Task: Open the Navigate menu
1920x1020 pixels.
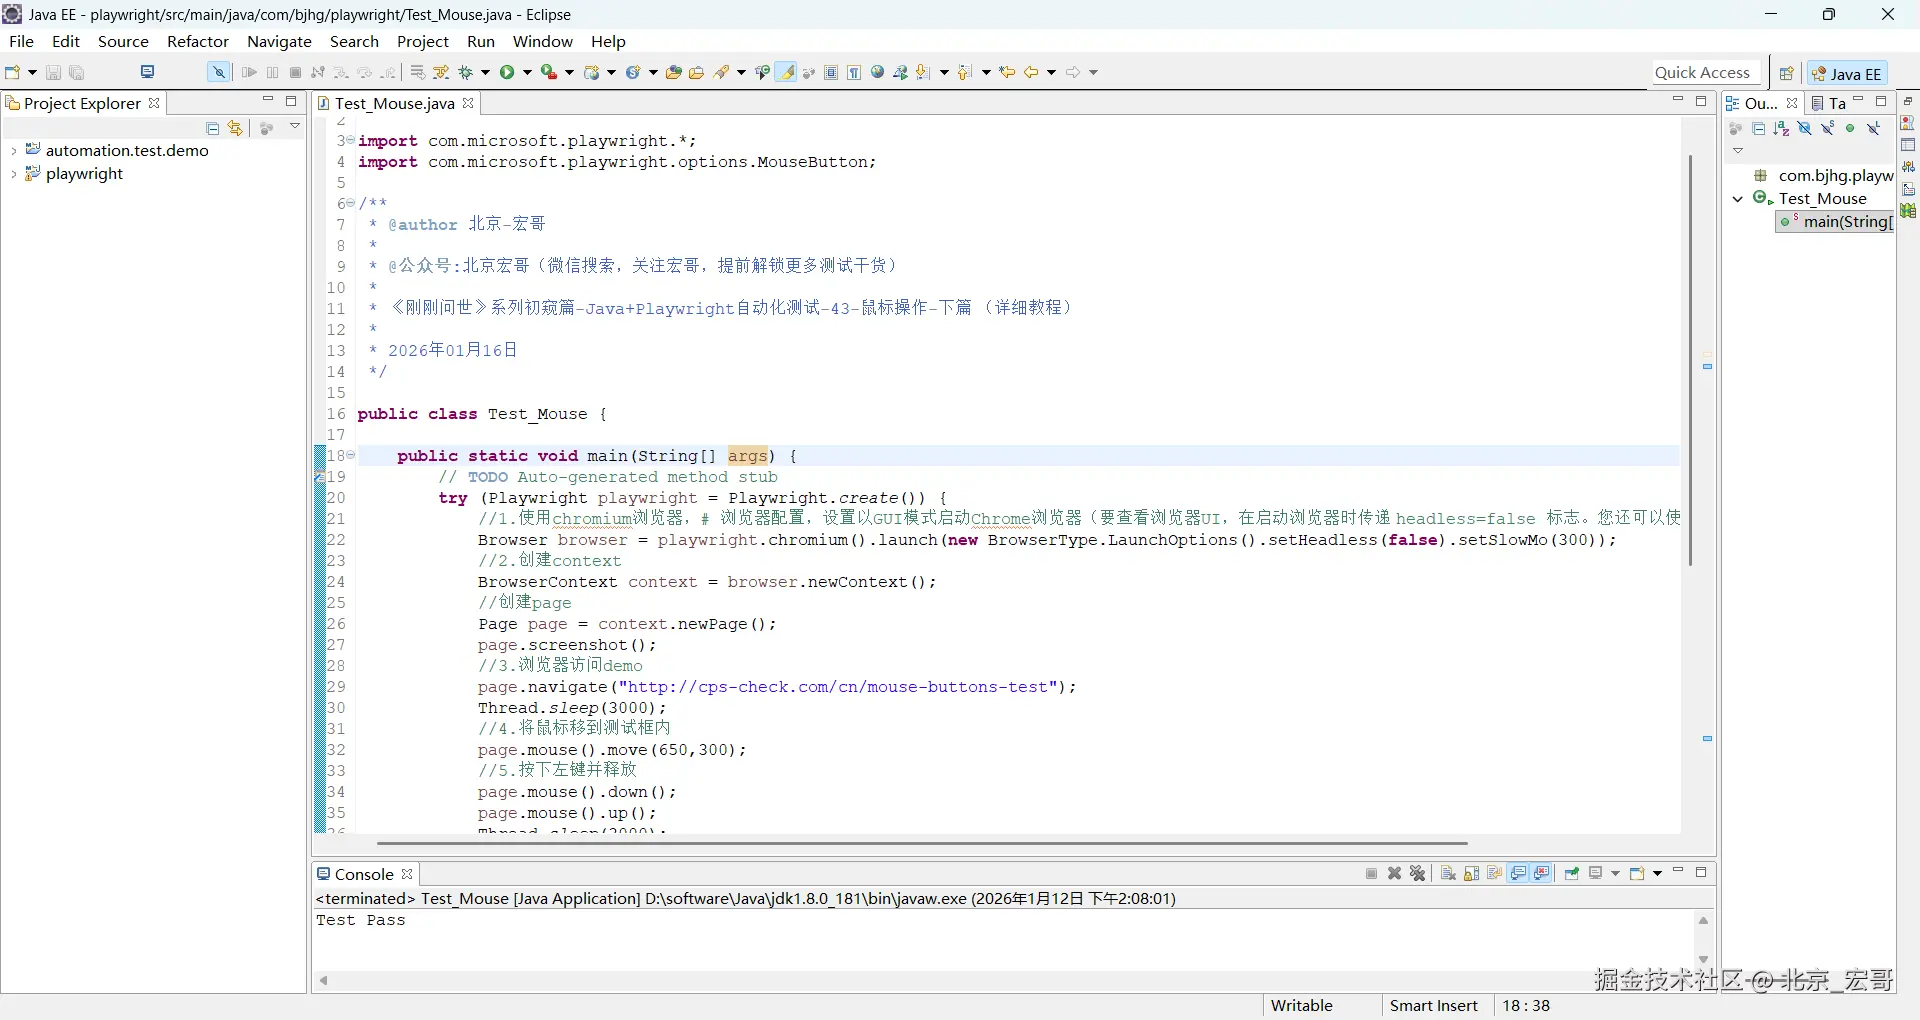Action: pyautogui.click(x=280, y=41)
